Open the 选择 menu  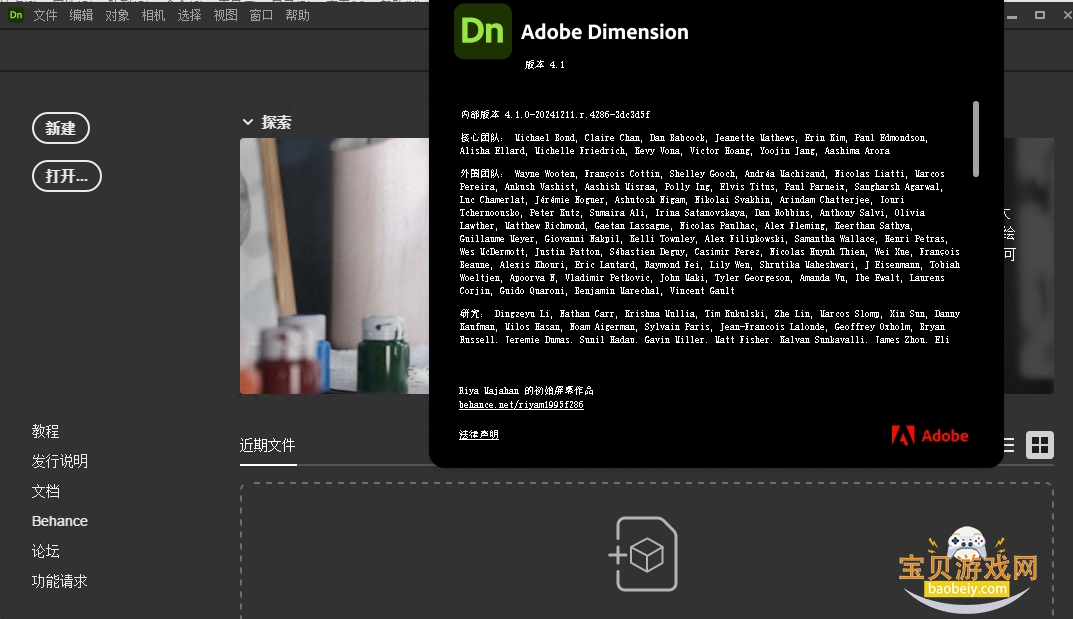(190, 15)
